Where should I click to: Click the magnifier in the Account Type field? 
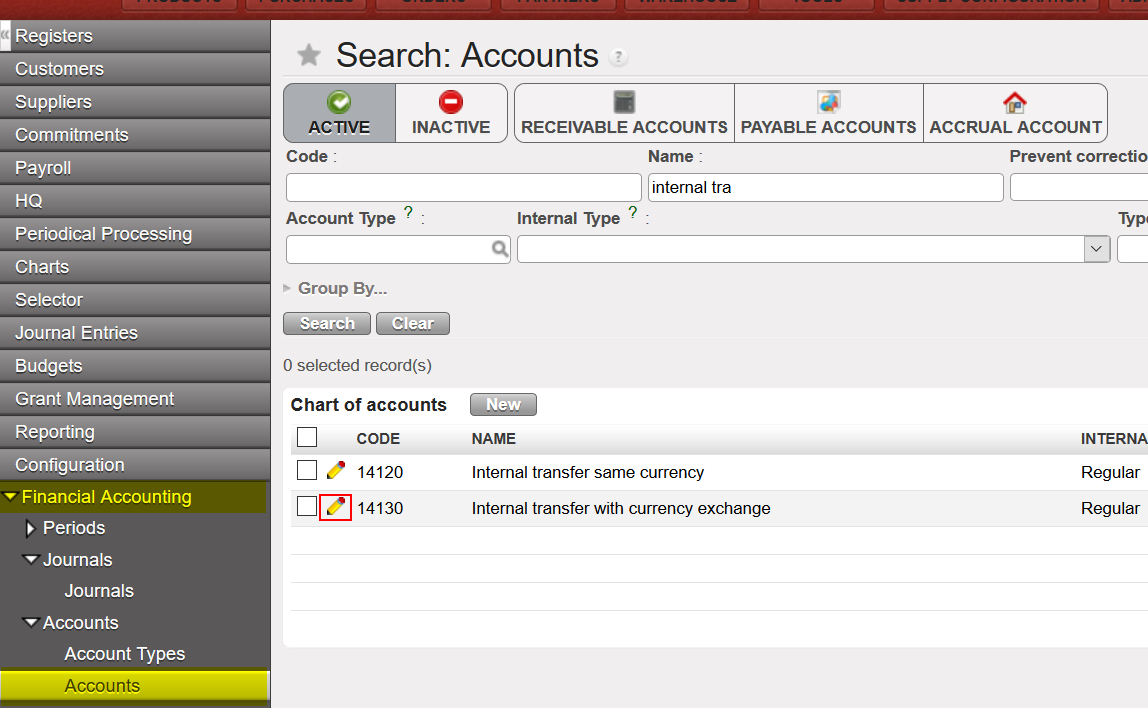500,249
